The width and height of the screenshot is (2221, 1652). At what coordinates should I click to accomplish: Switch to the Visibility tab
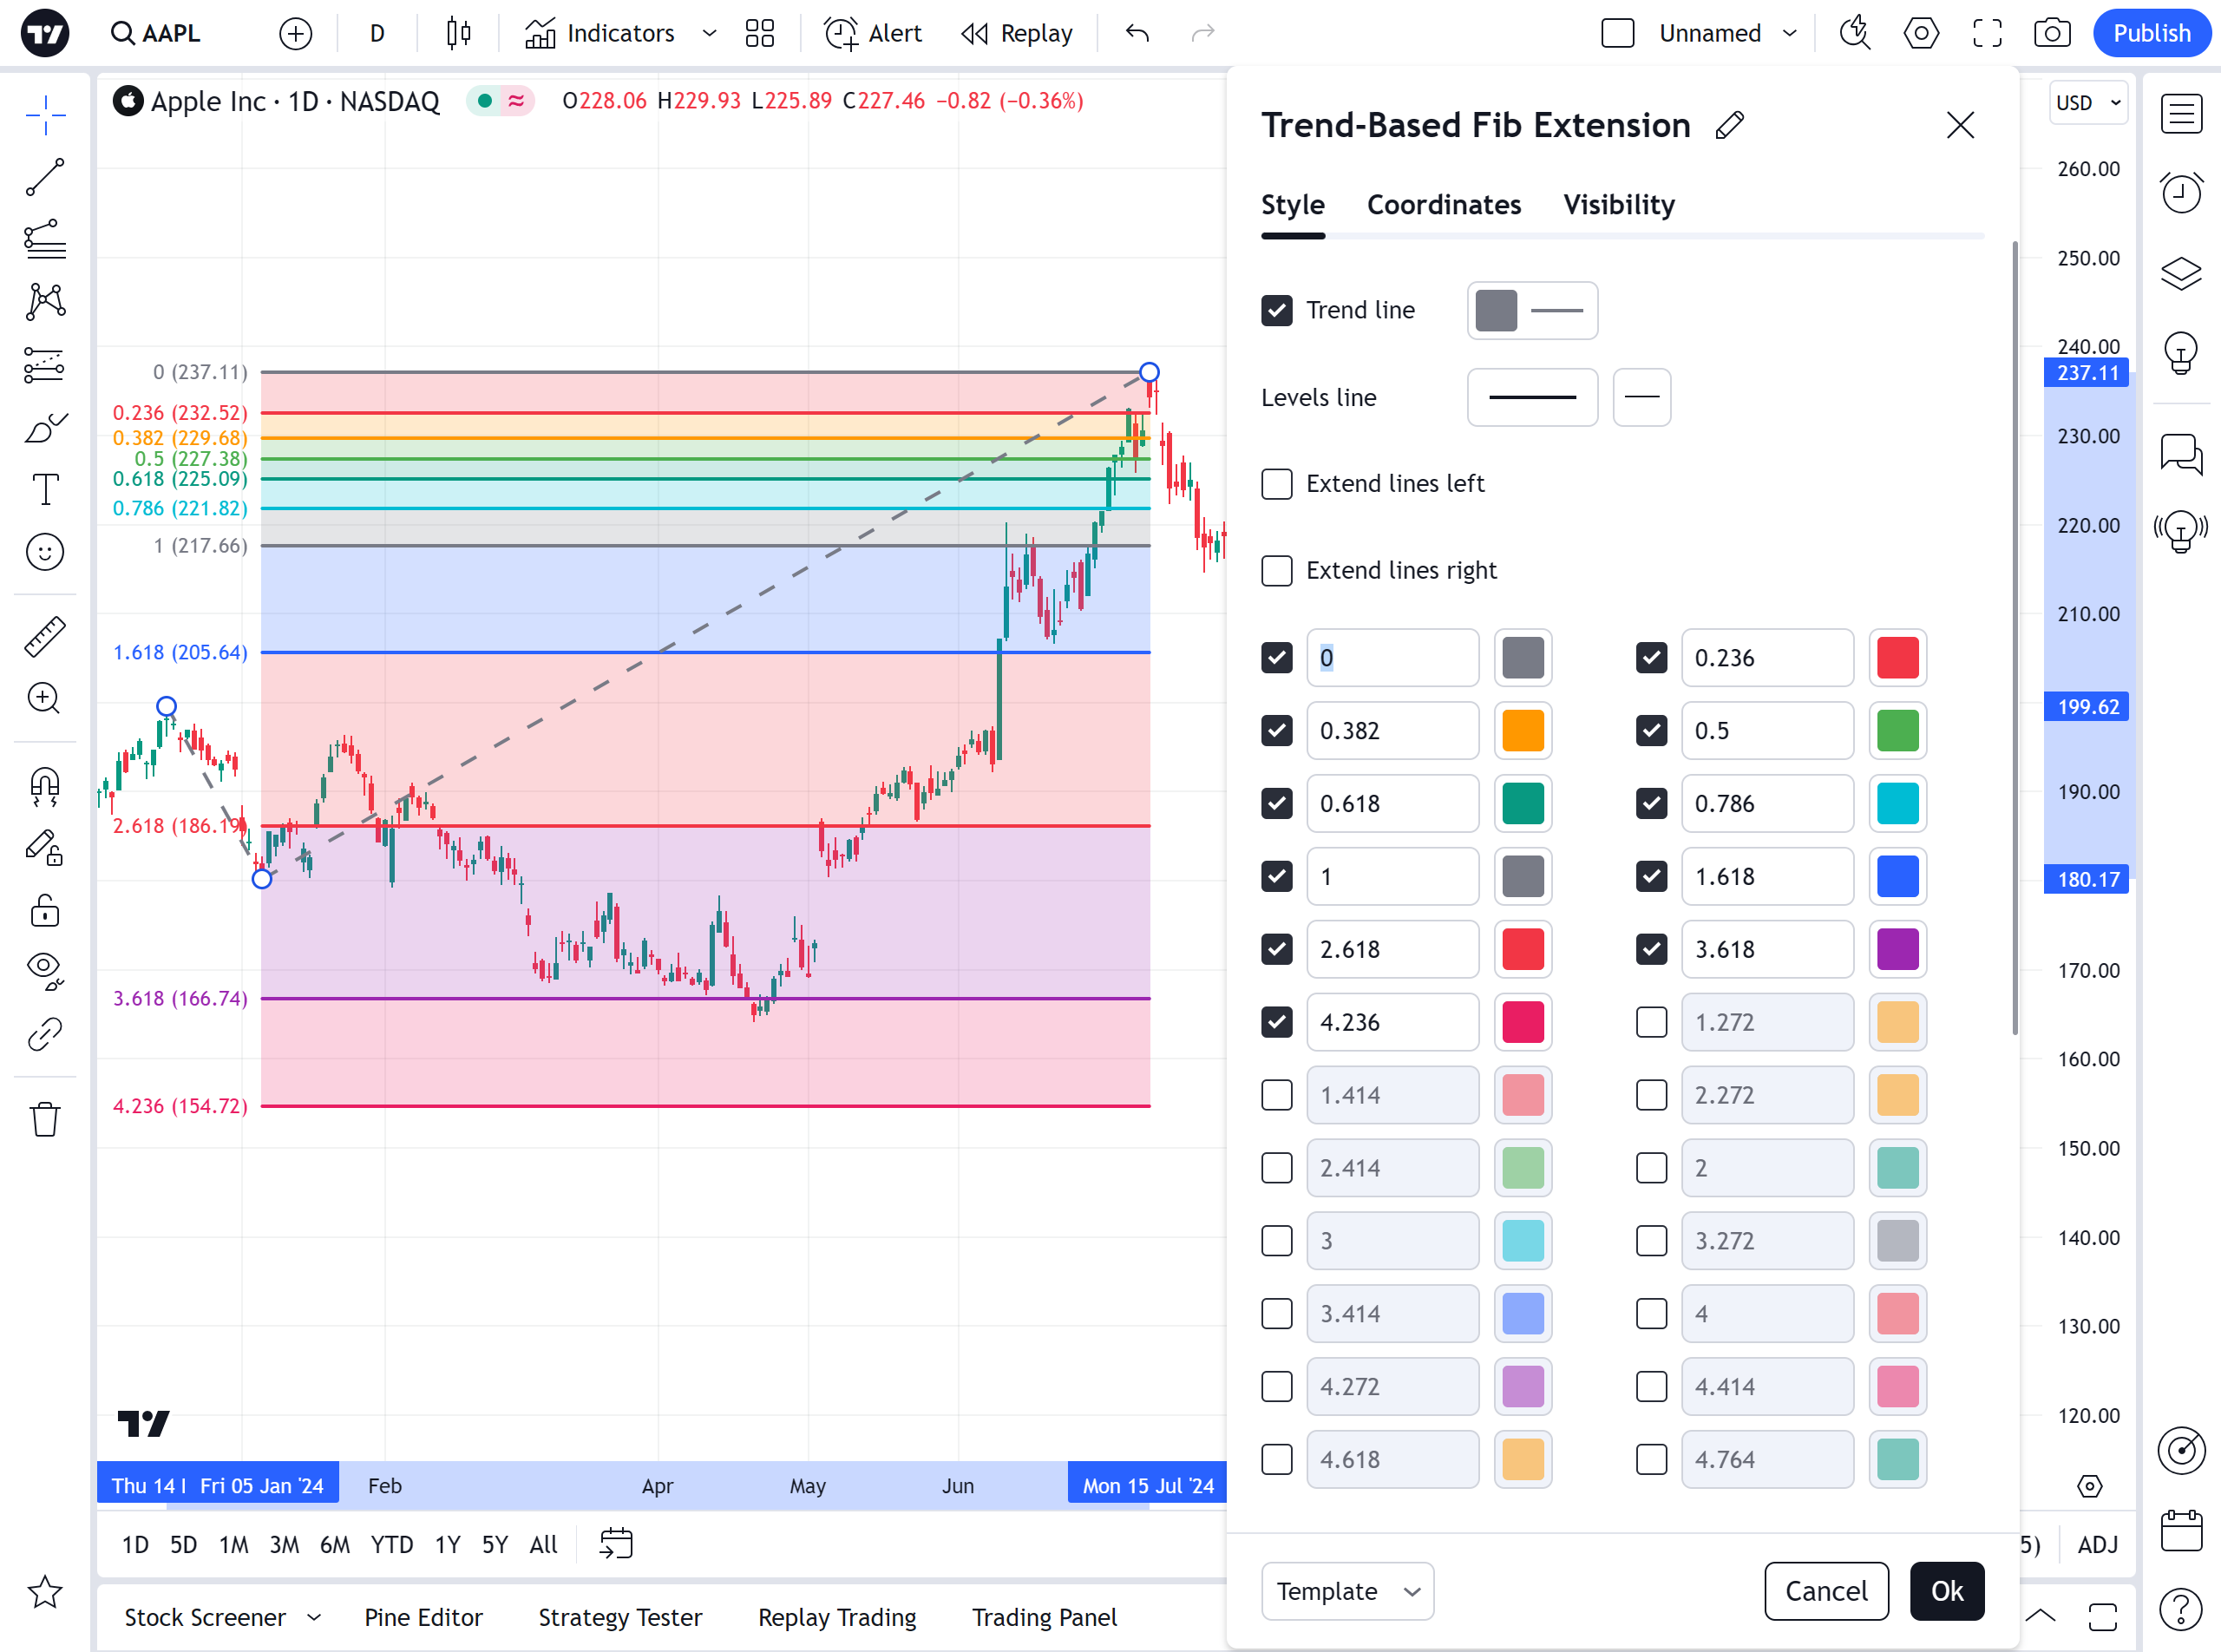(x=1618, y=205)
